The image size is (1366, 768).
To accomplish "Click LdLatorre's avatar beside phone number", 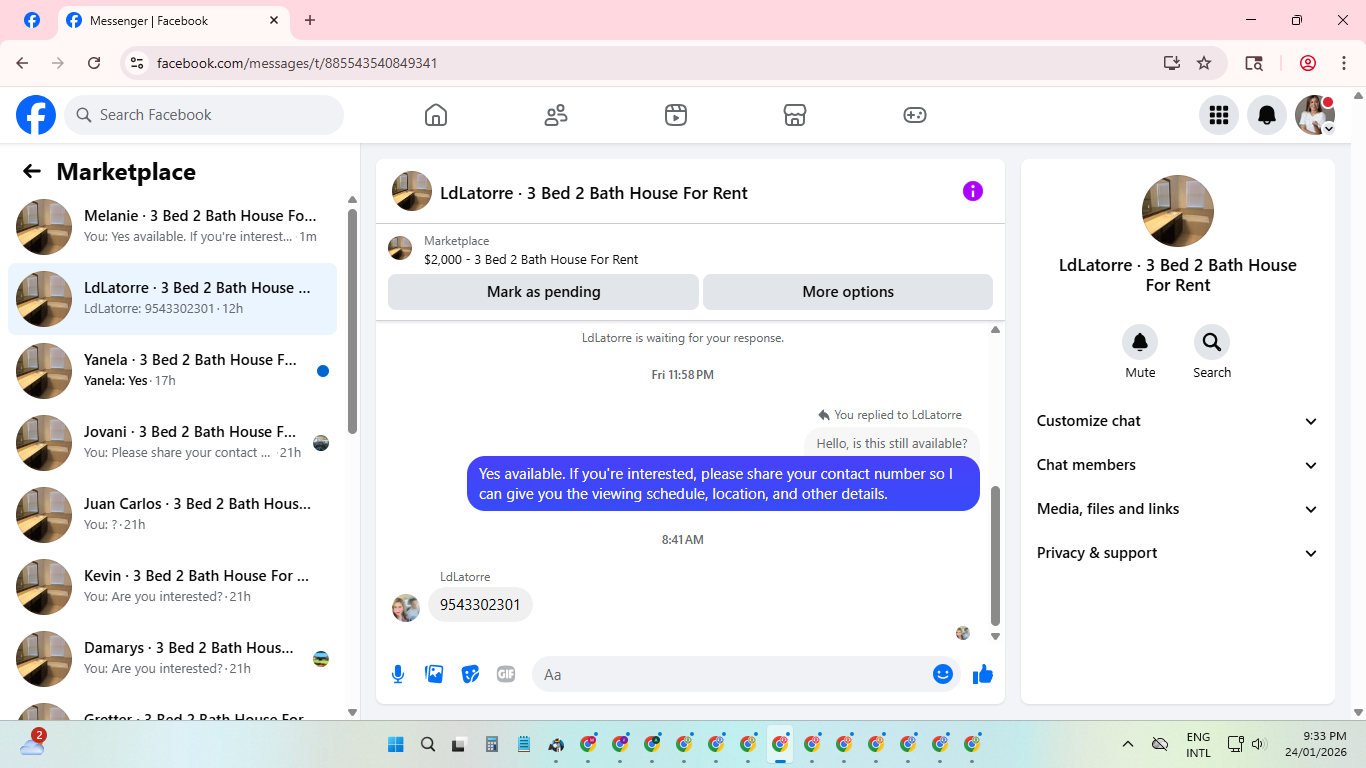I will (406, 608).
